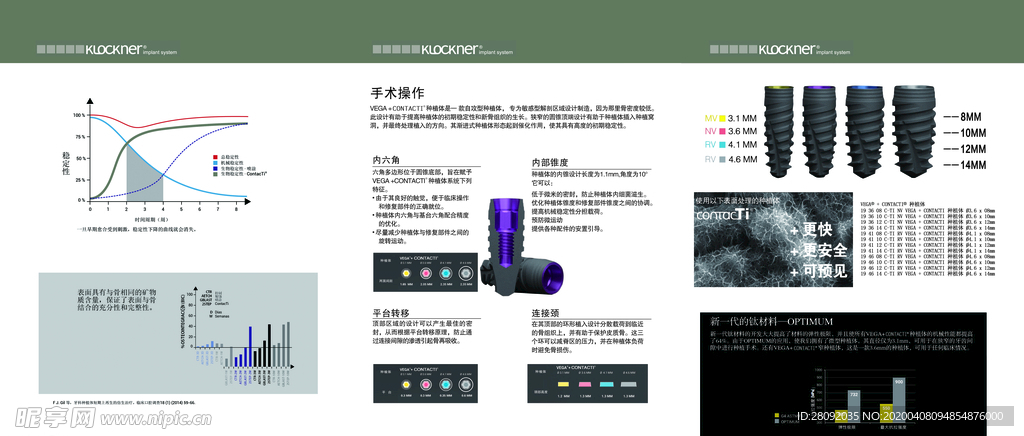
Task: Click the 732 bar in OPTIMUM chart
Action: [x=852, y=405]
